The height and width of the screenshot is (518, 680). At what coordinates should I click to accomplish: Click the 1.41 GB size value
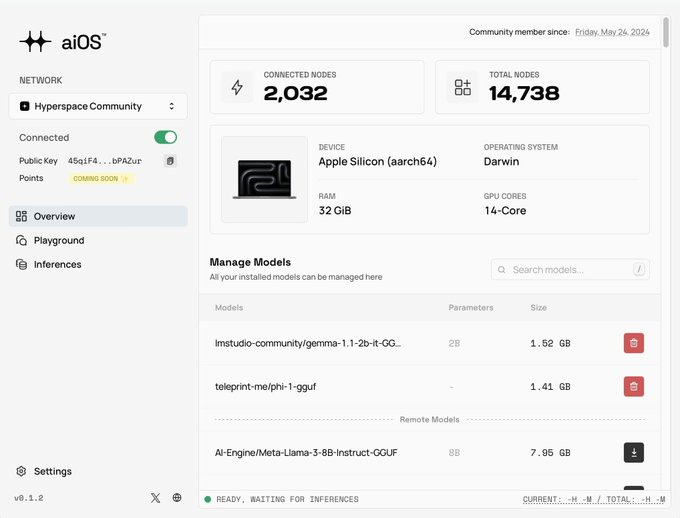pos(550,387)
